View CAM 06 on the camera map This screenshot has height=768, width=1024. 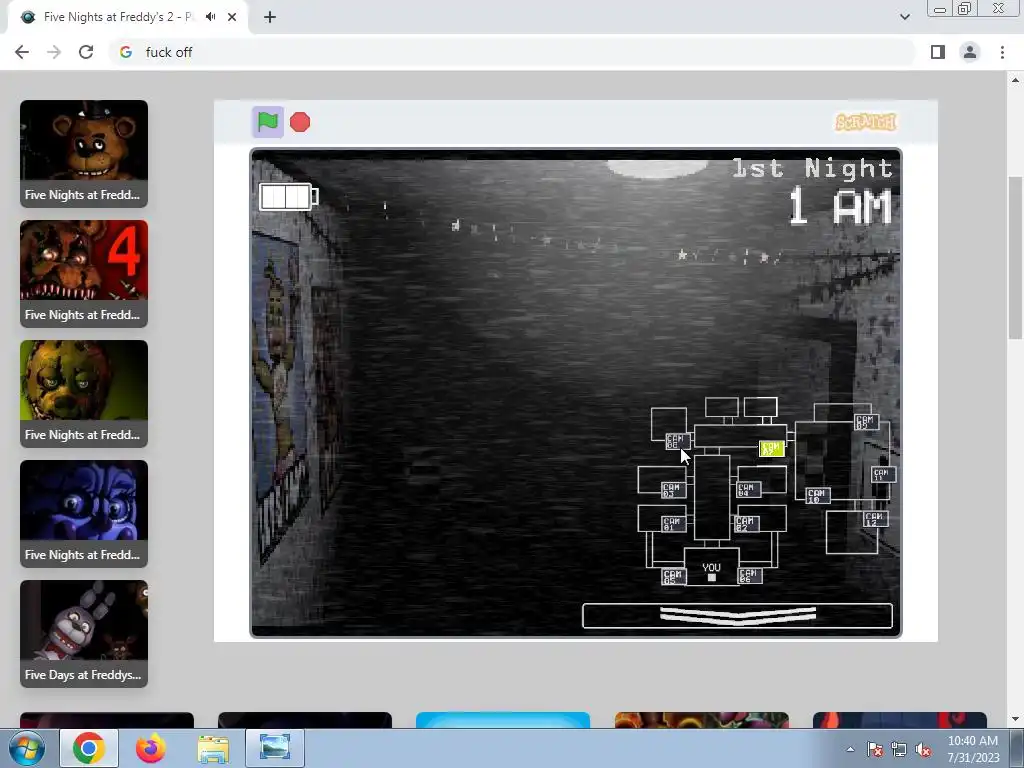pos(749,576)
